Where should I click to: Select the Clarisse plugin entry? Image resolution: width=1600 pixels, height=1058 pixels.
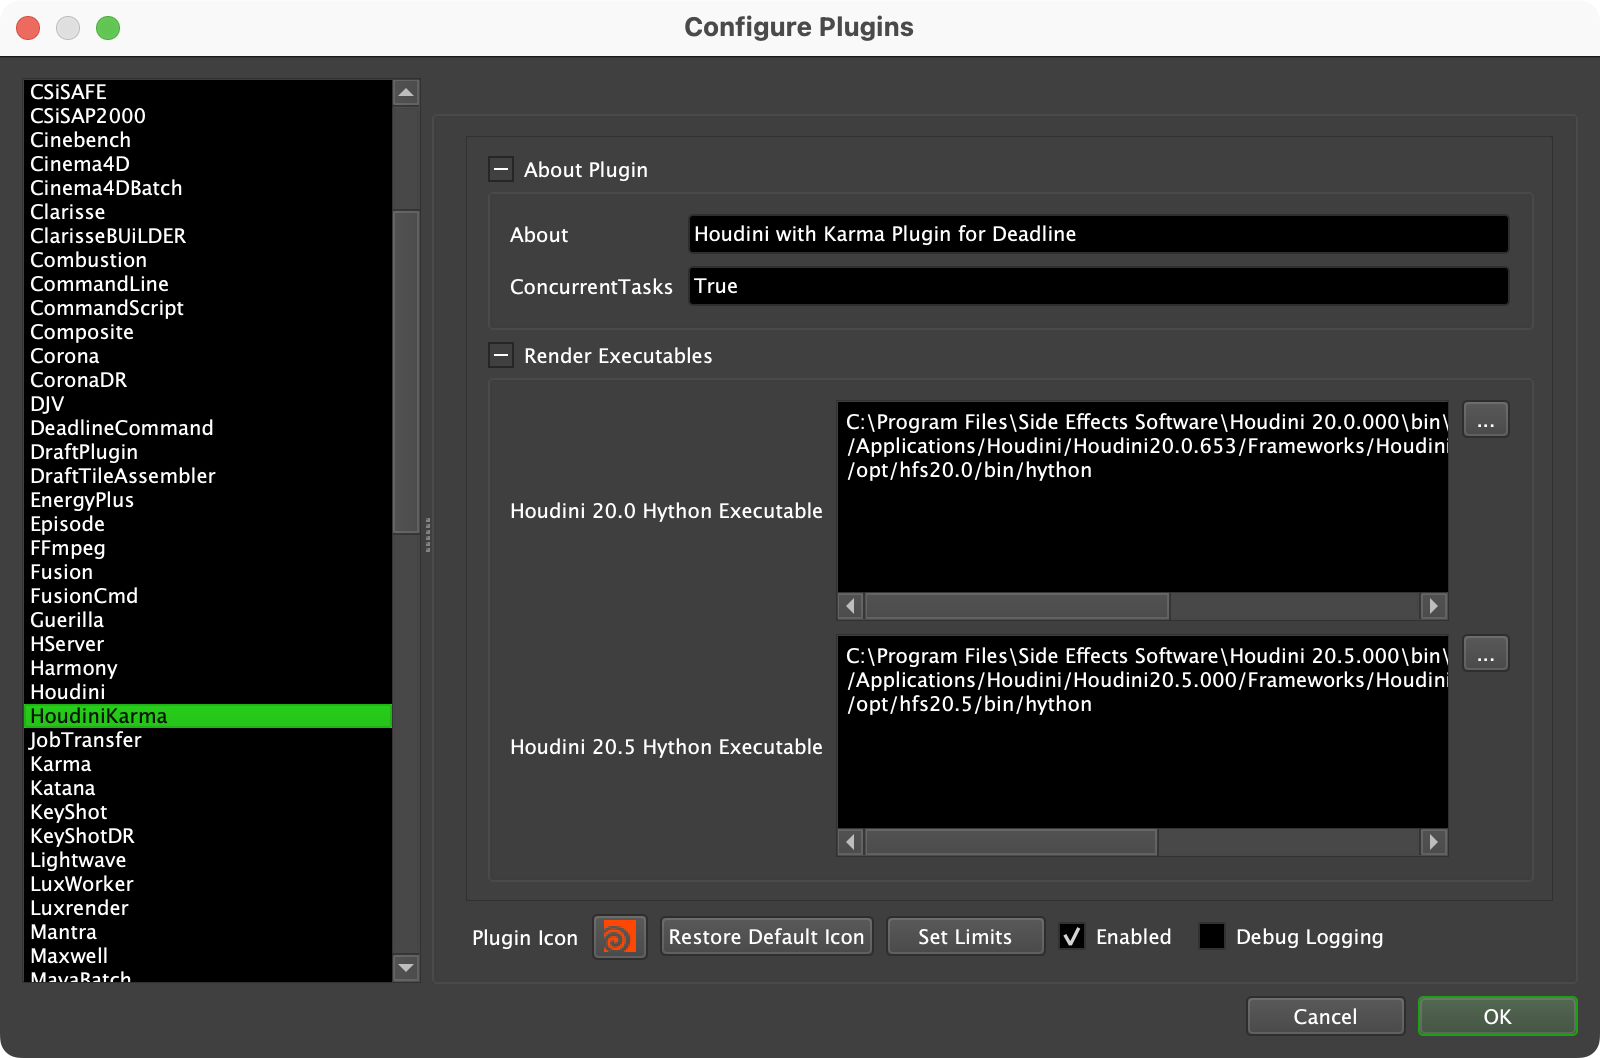tap(208, 212)
